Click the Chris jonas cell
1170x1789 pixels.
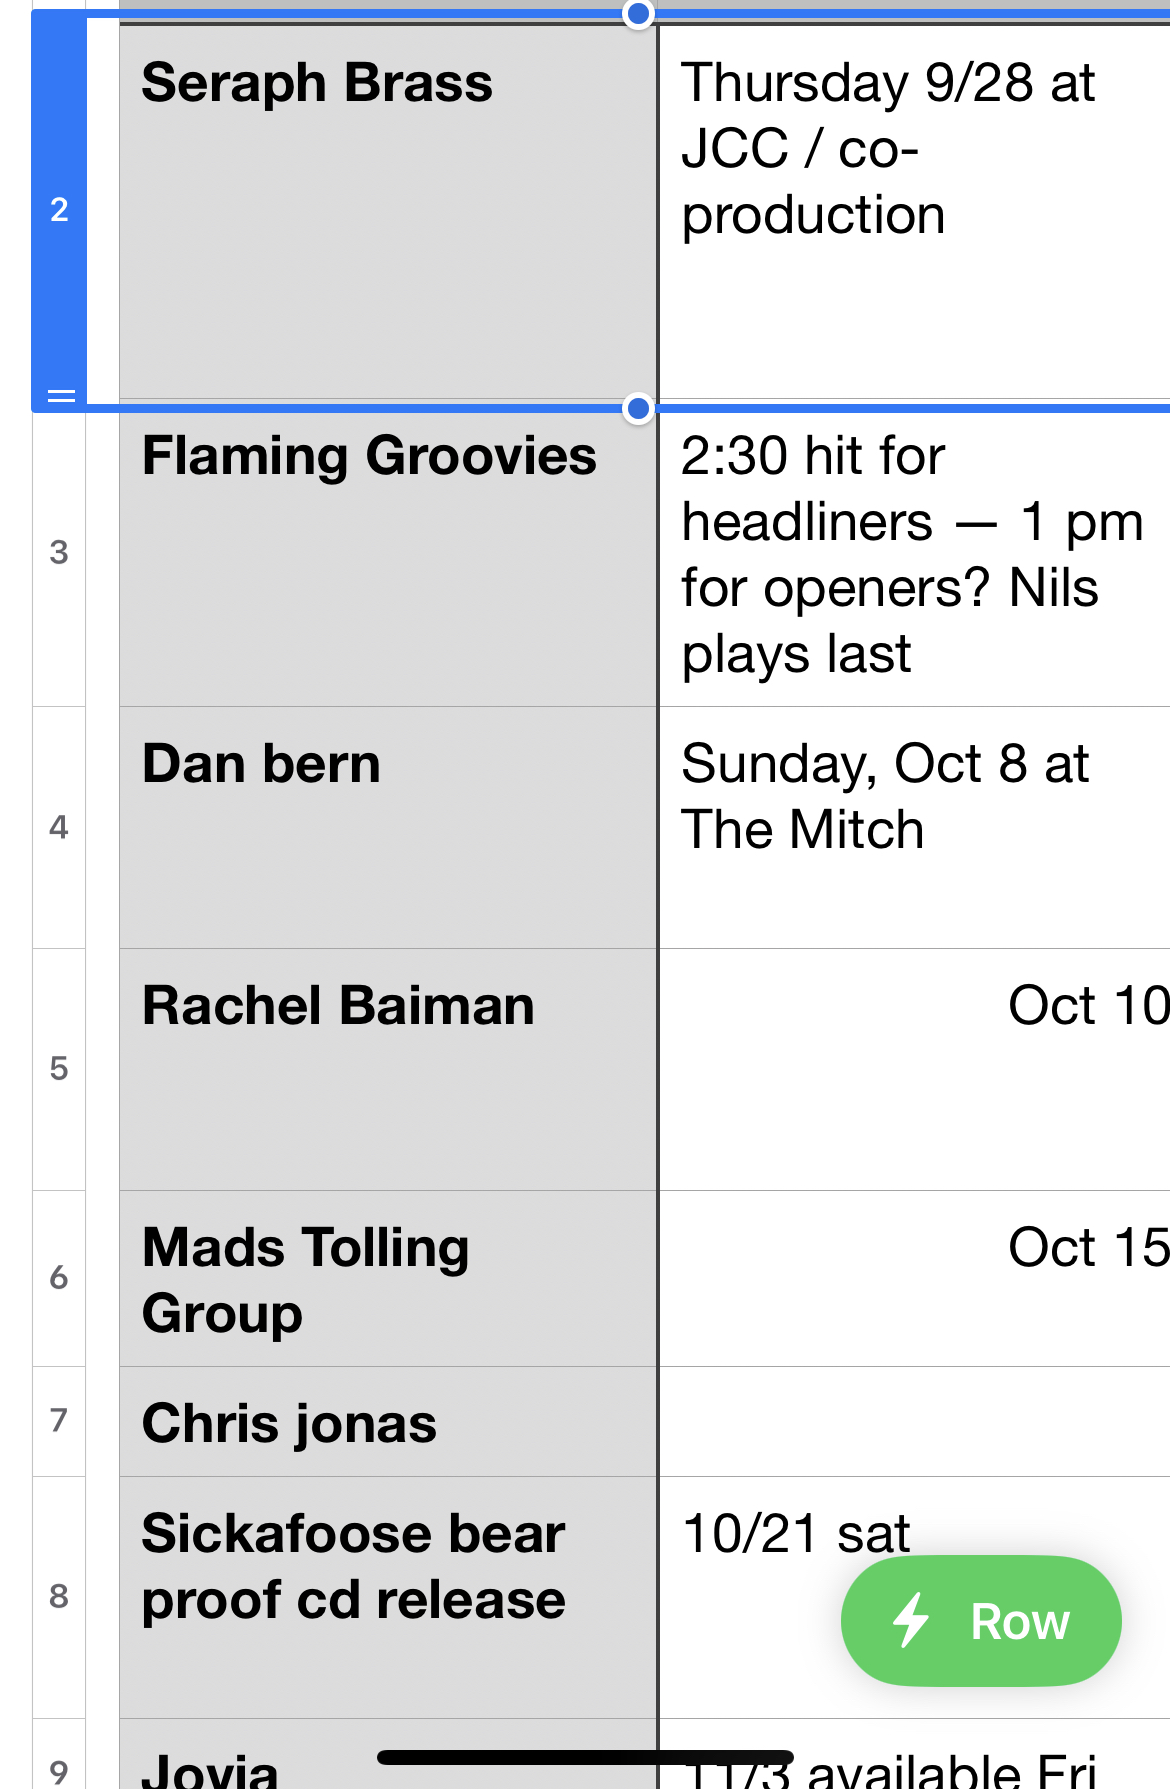click(388, 1422)
